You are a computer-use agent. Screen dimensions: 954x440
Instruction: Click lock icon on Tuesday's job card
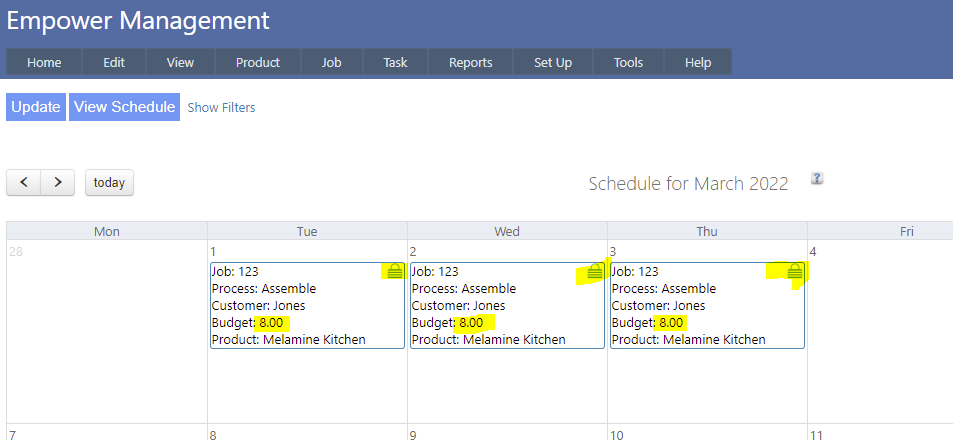click(x=395, y=271)
